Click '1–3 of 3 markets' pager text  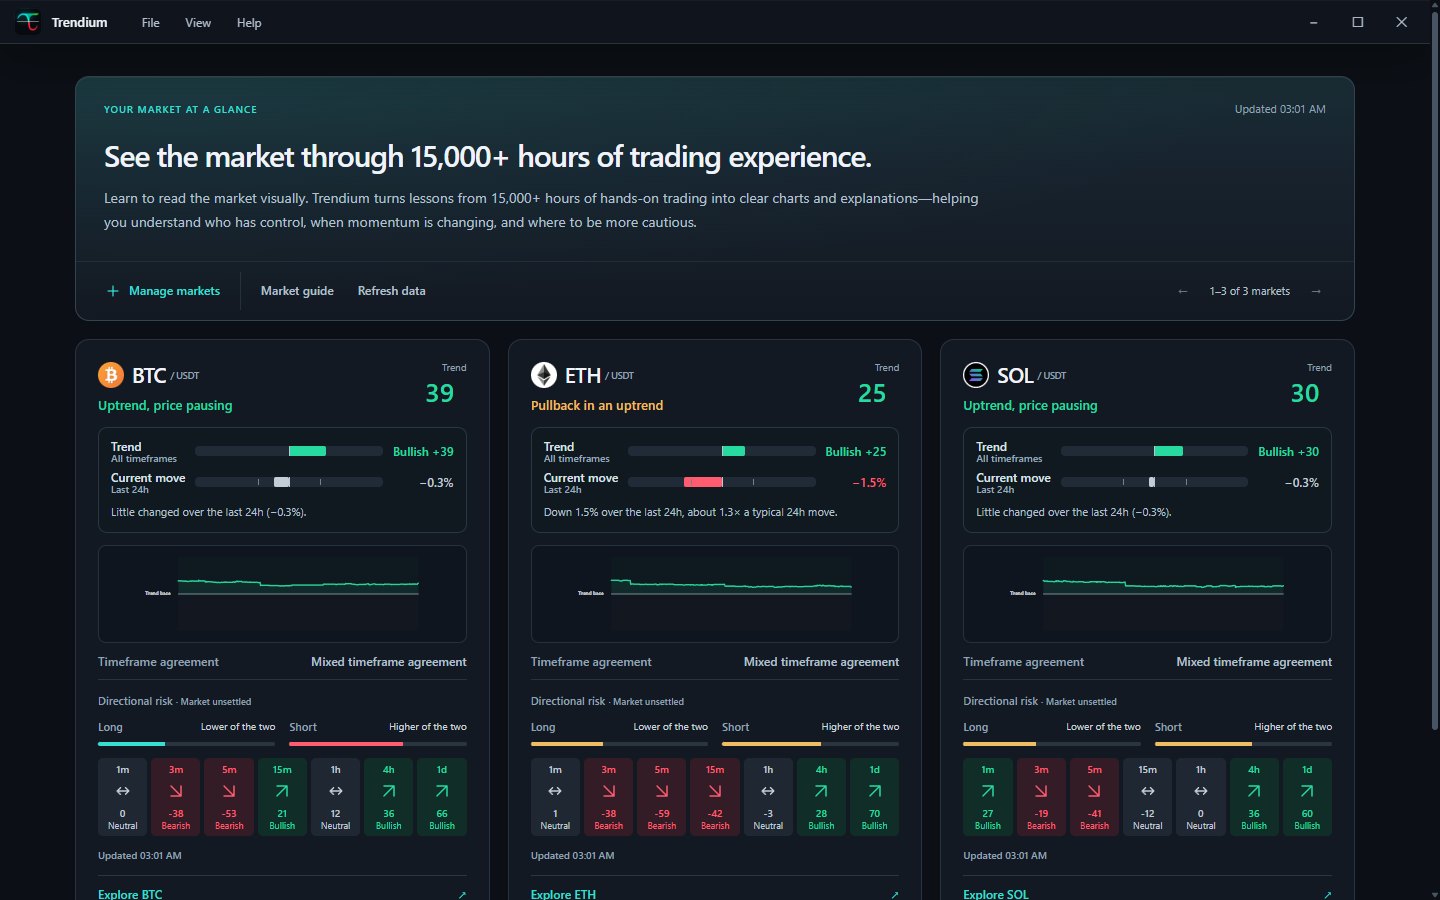point(1250,291)
